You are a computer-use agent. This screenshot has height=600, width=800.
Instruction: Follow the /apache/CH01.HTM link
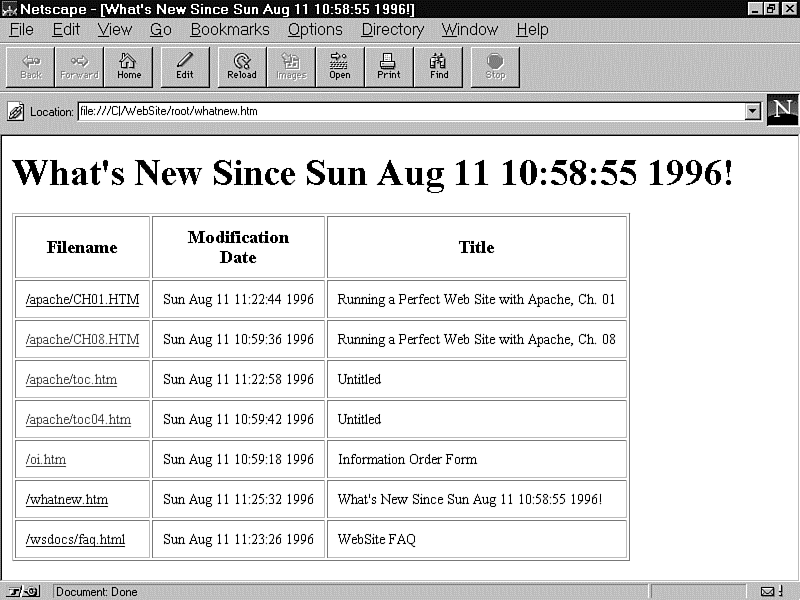coord(82,300)
